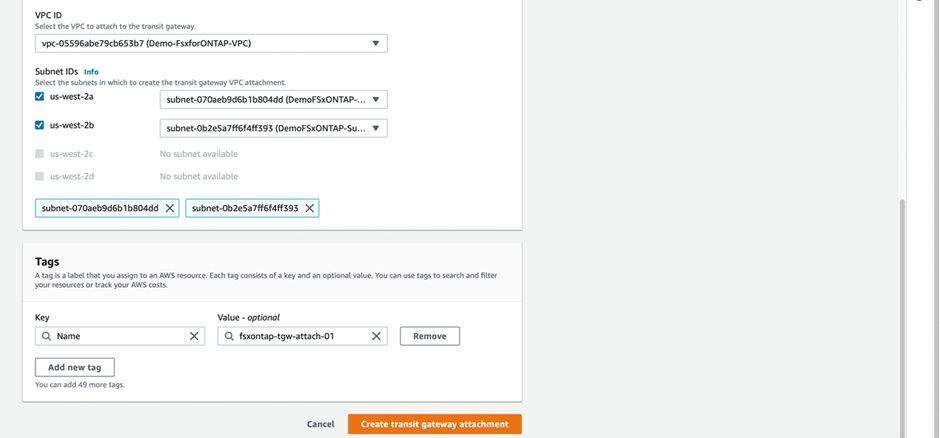
Task: Clear the Name tag key field
Action: (x=194, y=336)
